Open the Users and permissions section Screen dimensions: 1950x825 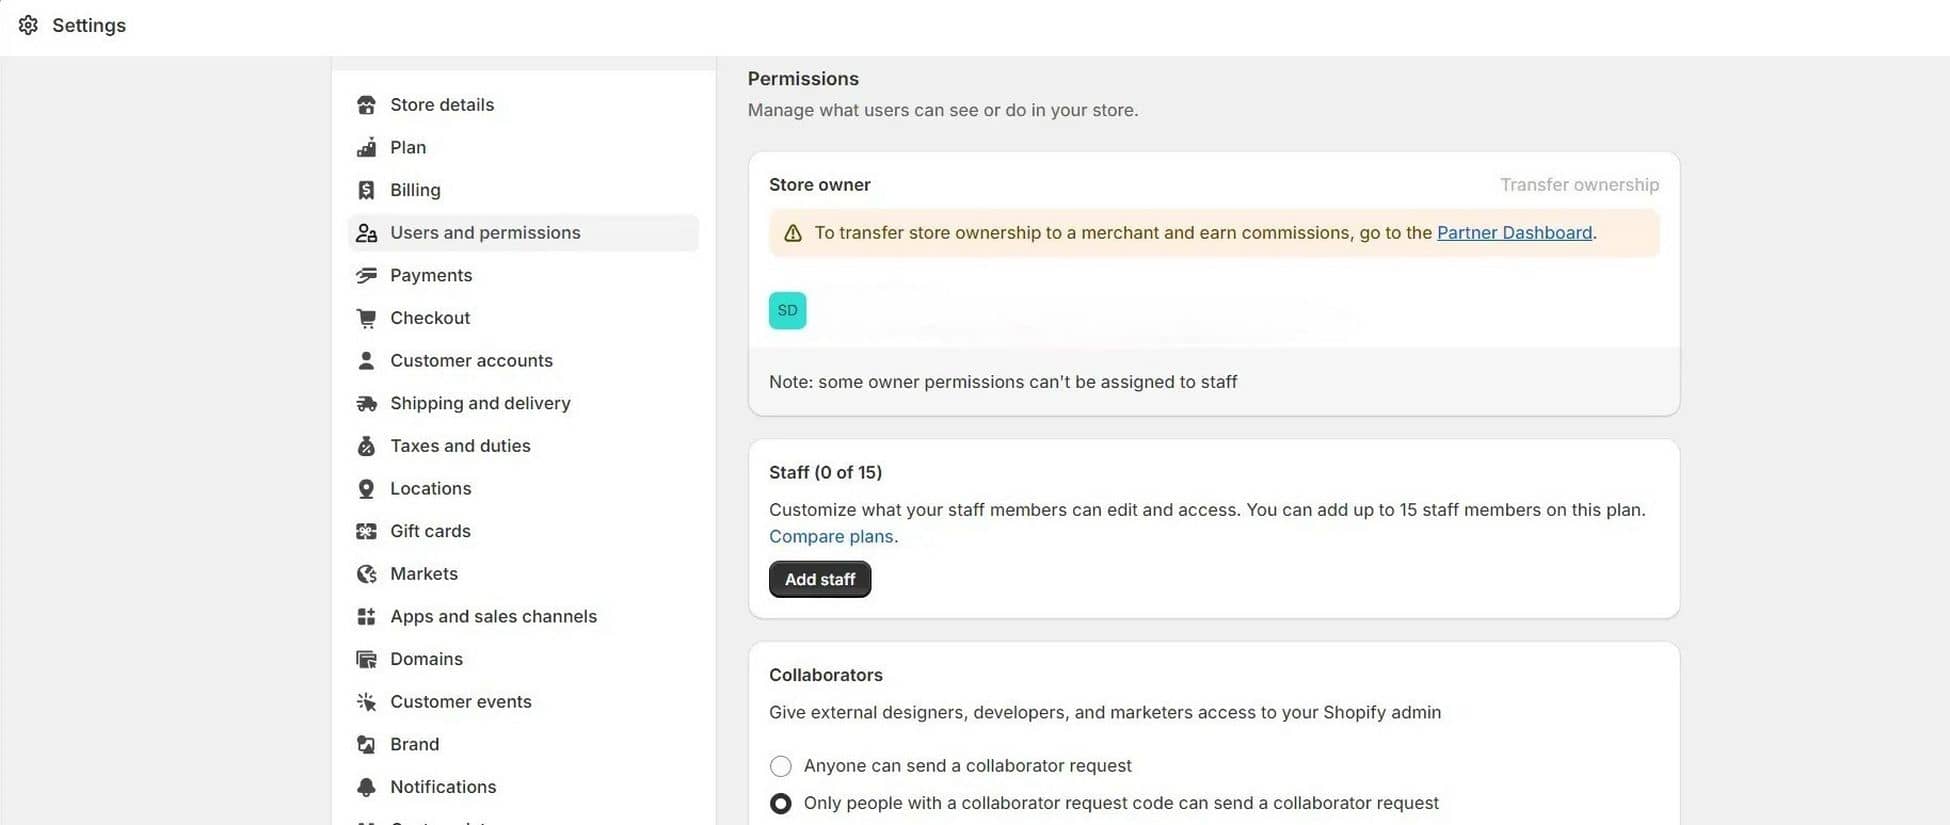[x=485, y=232]
